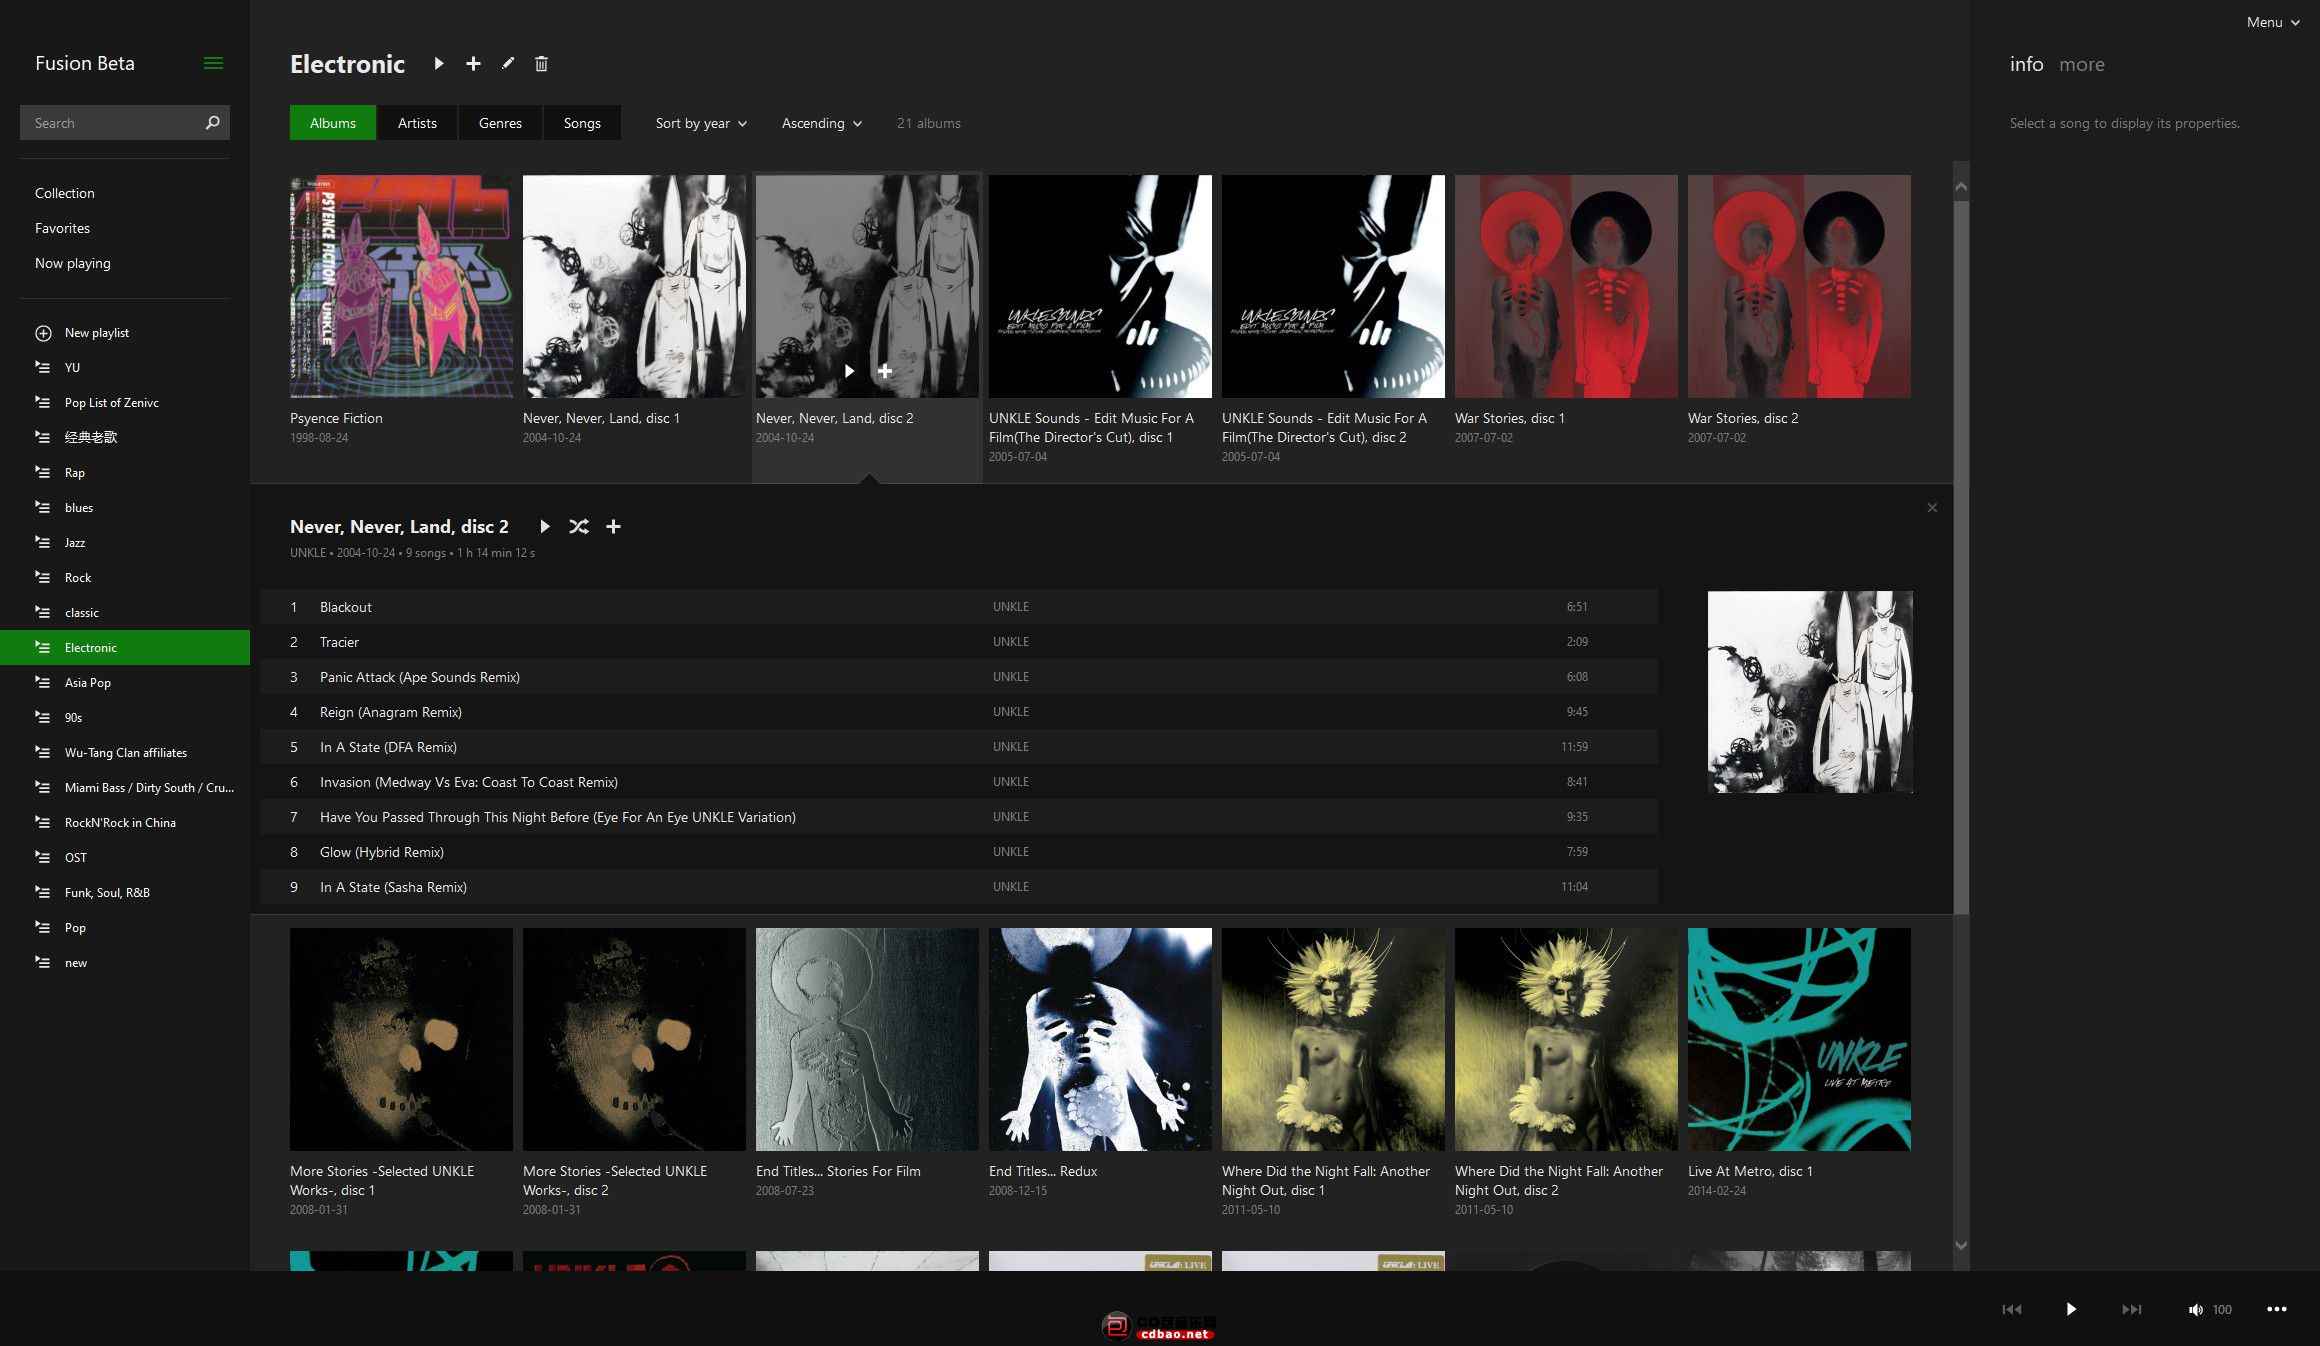Toggle the sidebar hamburger menu icon

pyautogui.click(x=213, y=63)
